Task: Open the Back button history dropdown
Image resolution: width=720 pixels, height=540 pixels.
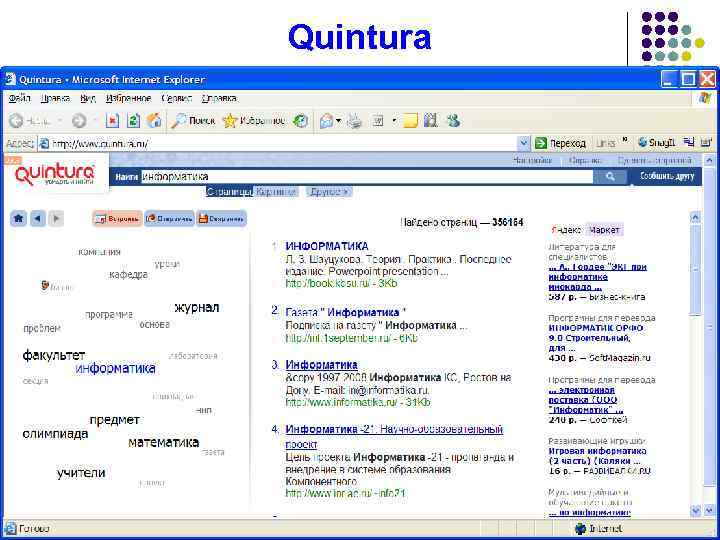Action: 60,121
